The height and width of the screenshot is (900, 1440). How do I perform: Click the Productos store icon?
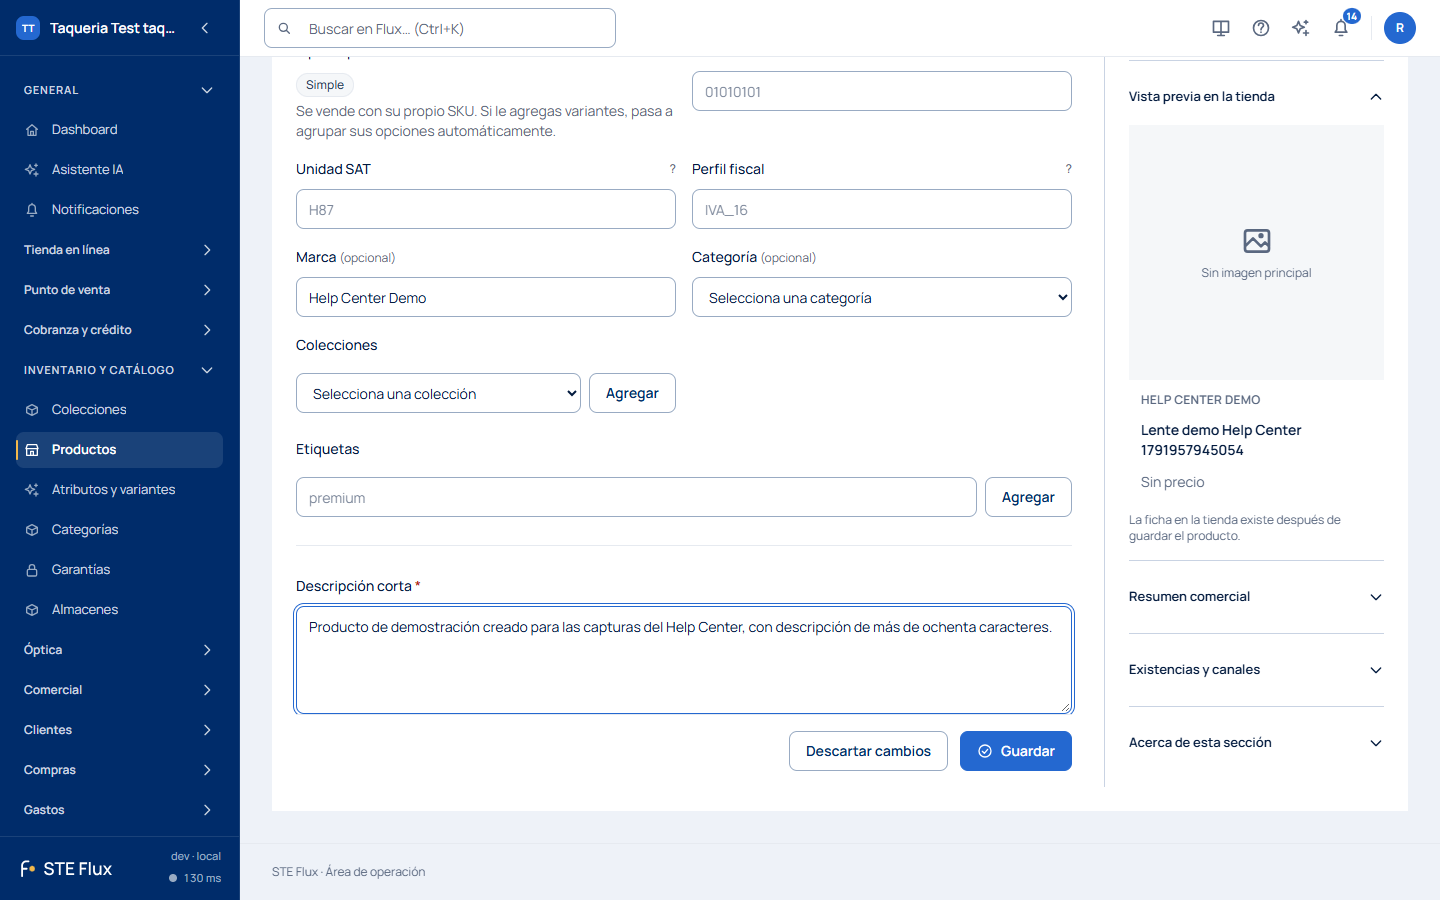tap(32, 450)
